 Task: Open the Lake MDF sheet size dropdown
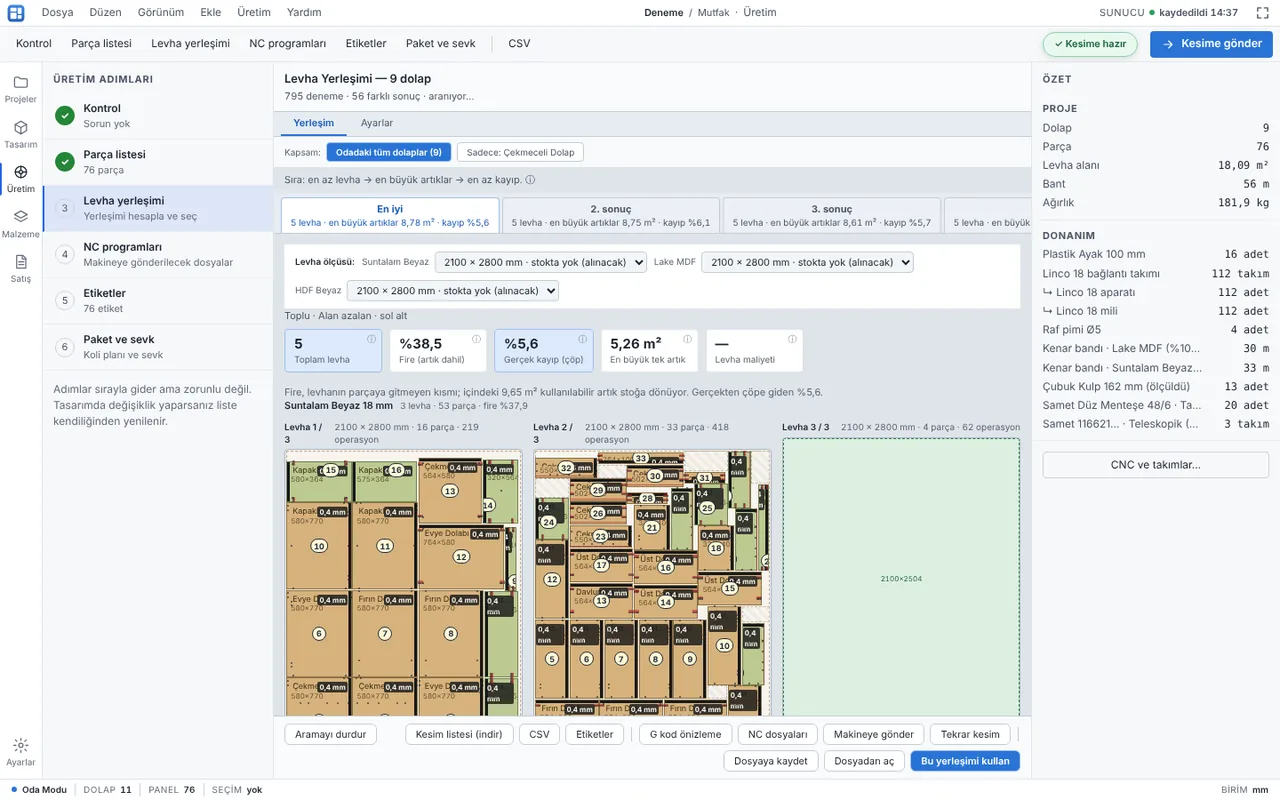(808, 262)
